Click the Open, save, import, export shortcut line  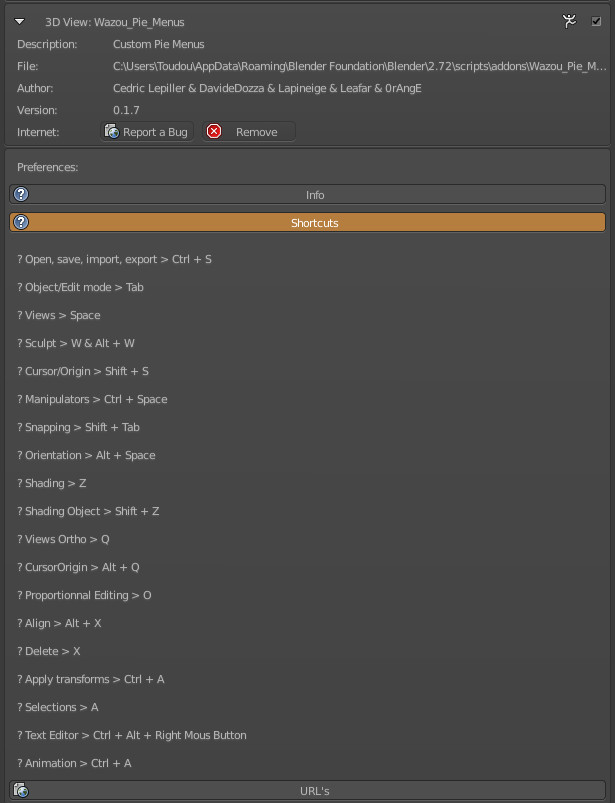pyautogui.click(x=114, y=259)
